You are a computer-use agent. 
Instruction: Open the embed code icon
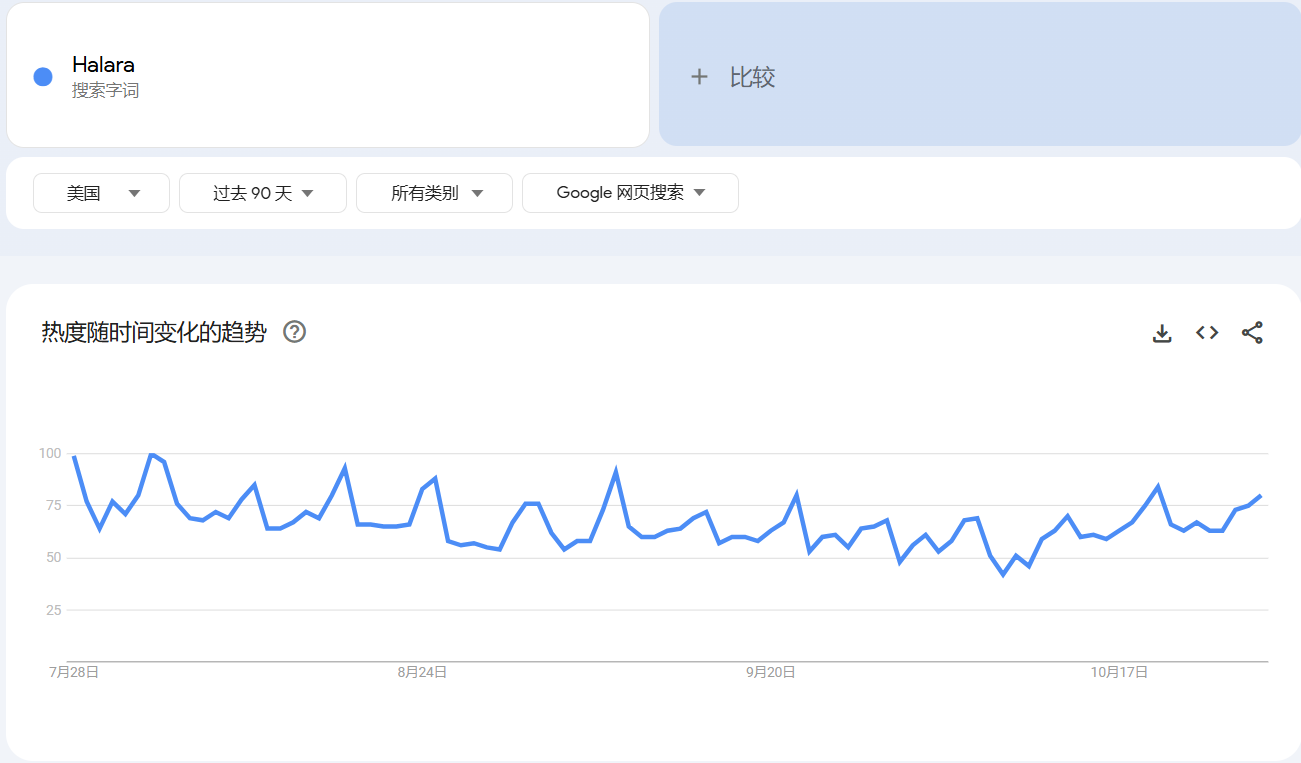[1206, 332]
